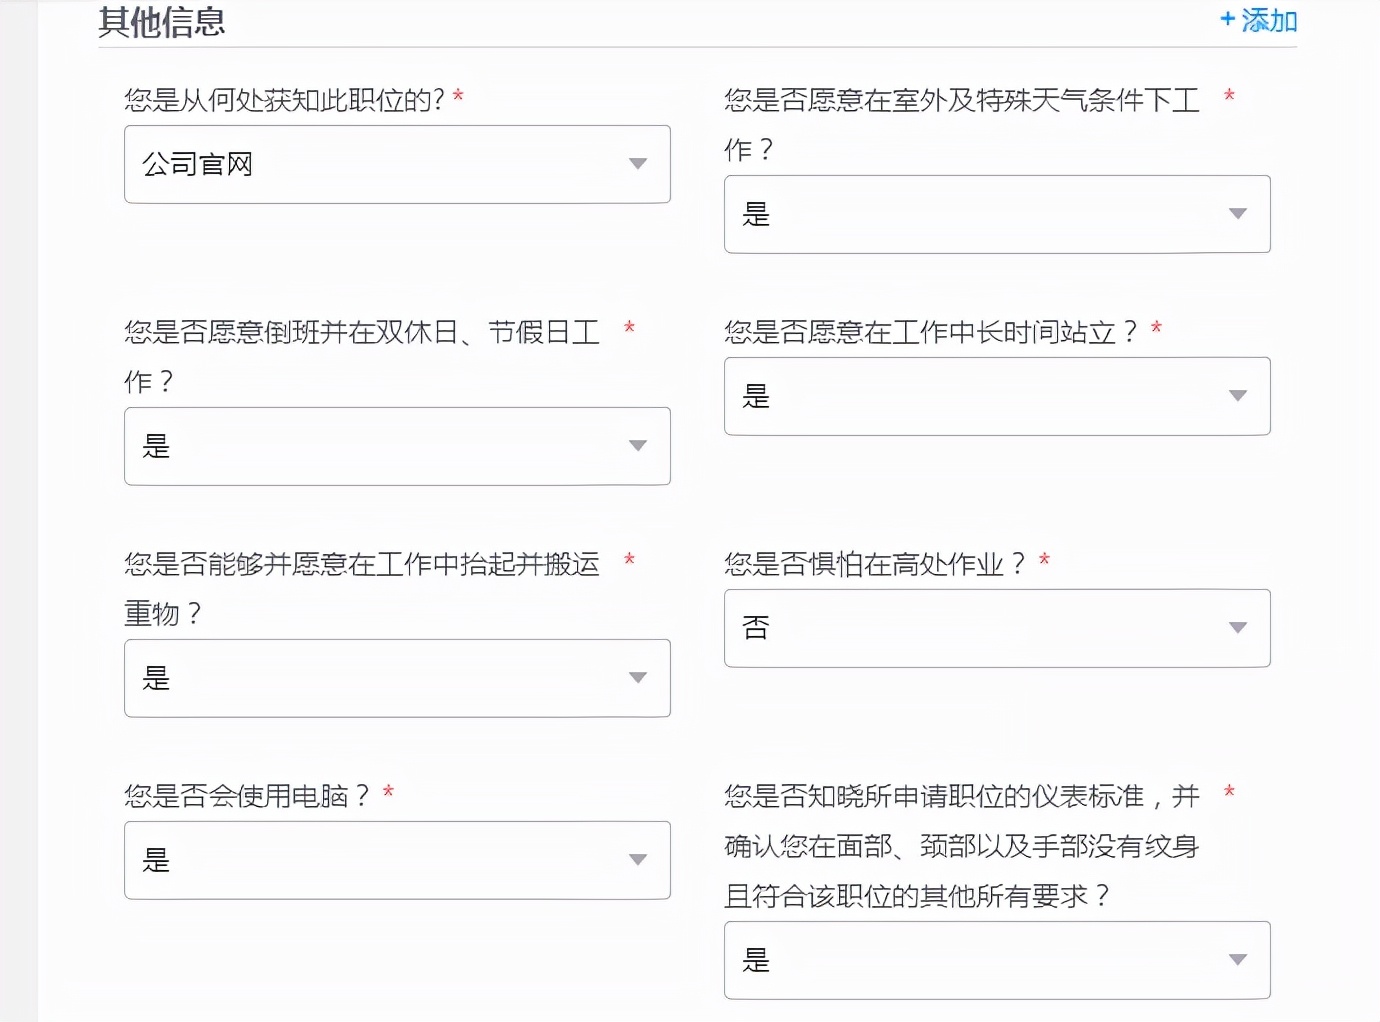
Task: Open the 否 dropdown for 您是否惧怕在高处作业
Action: click(997, 628)
